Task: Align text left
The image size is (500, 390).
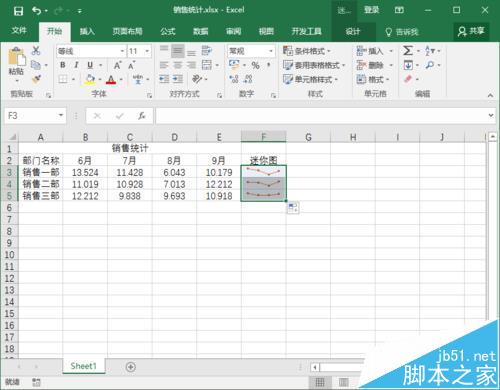Action: 164,65
